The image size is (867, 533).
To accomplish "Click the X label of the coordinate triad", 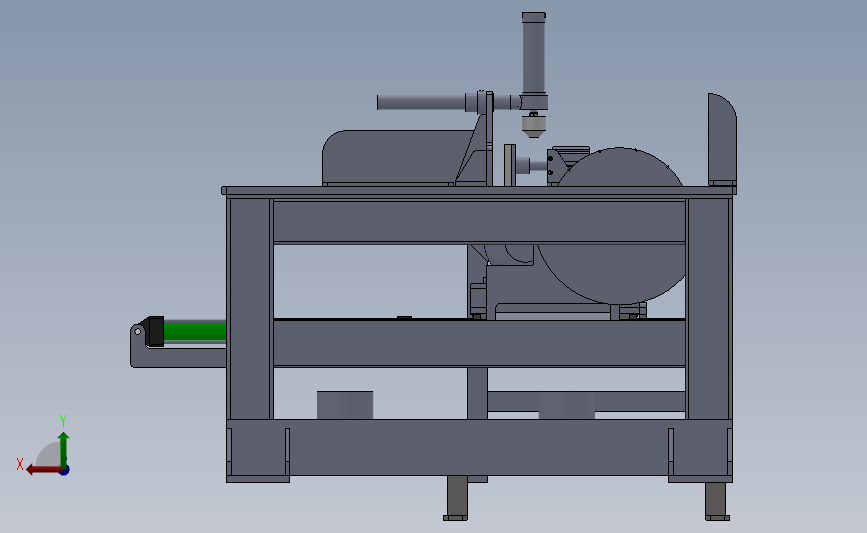I will 20,464.
